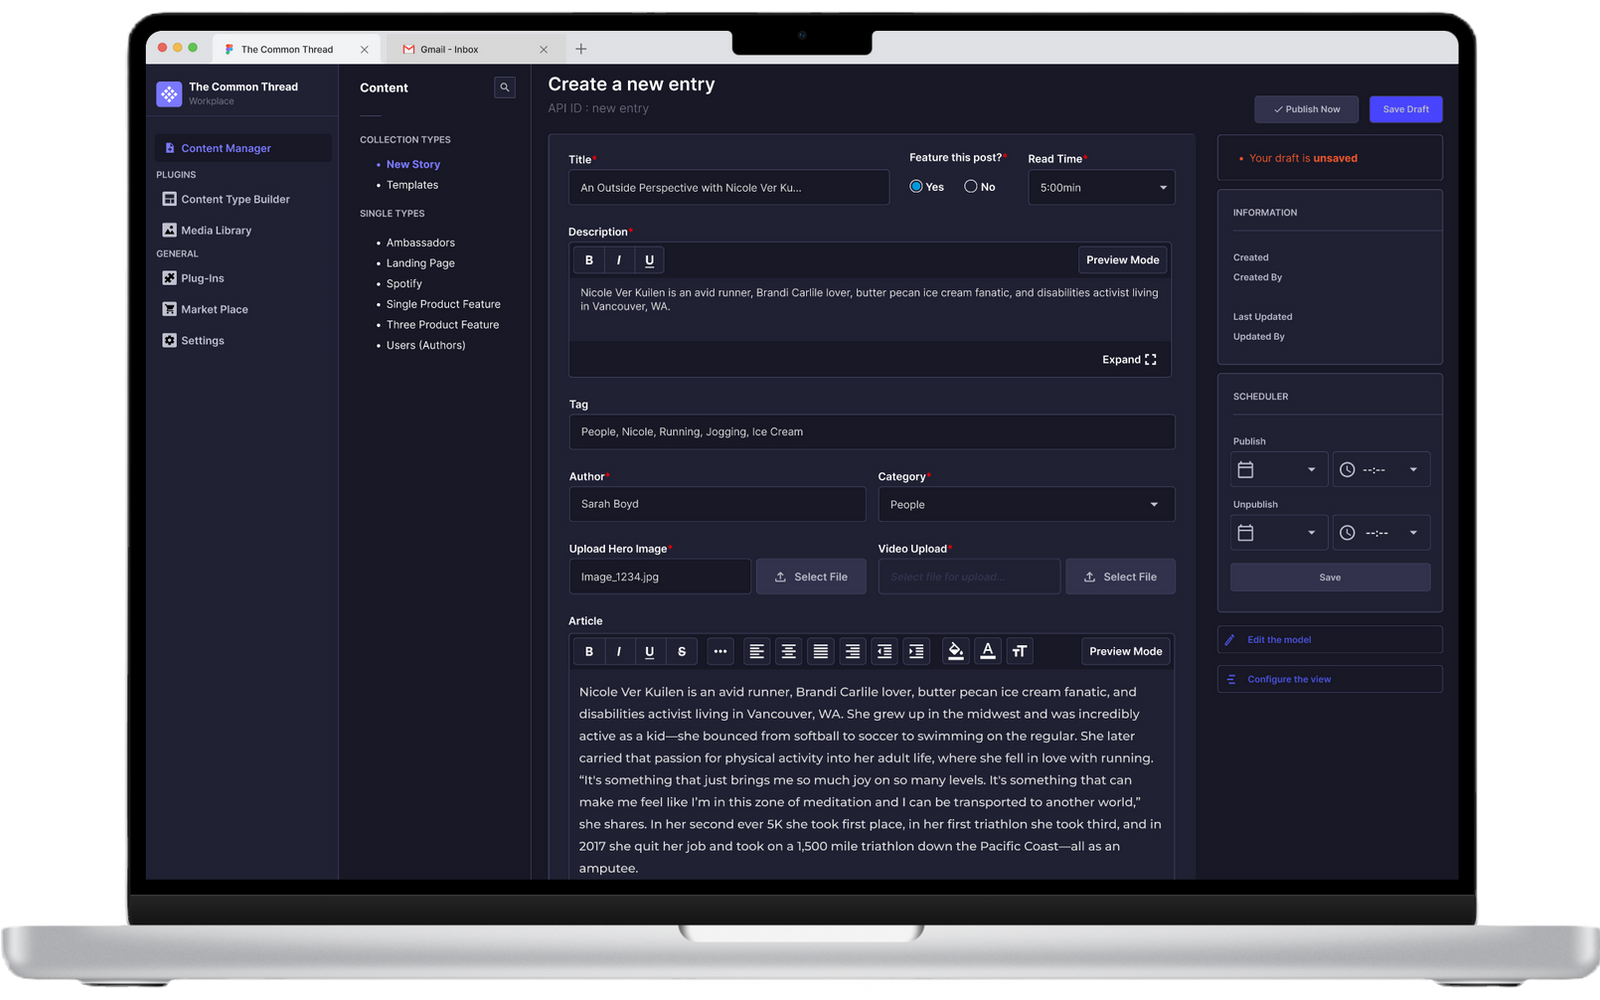Click Underline in the Description toolbar
The height and width of the screenshot is (1000, 1600).
pos(650,260)
